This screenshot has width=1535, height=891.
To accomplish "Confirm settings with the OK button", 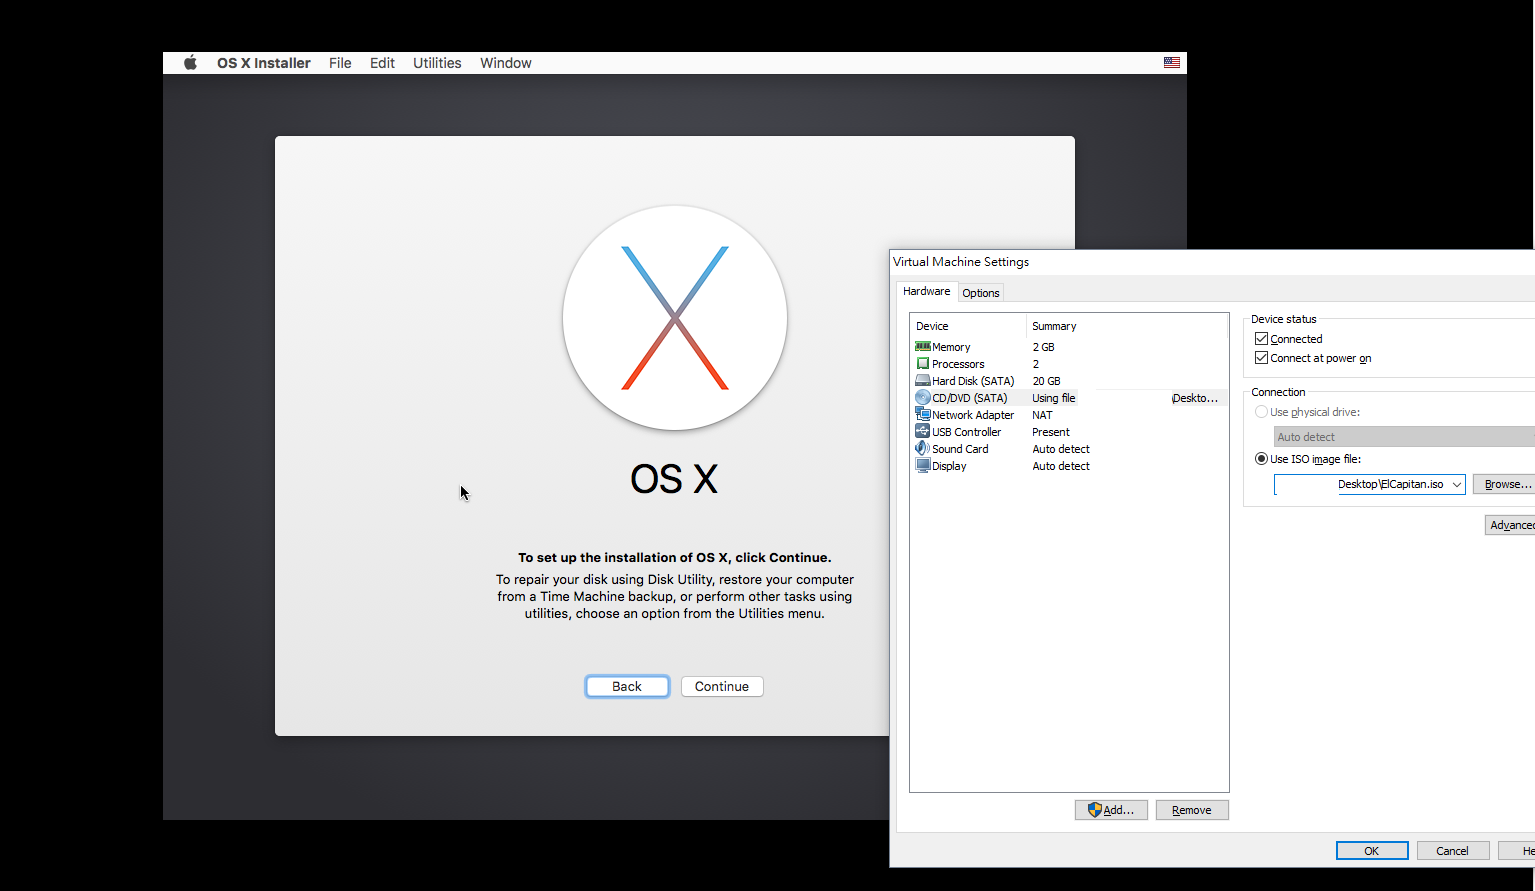I will [x=1372, y=851].
